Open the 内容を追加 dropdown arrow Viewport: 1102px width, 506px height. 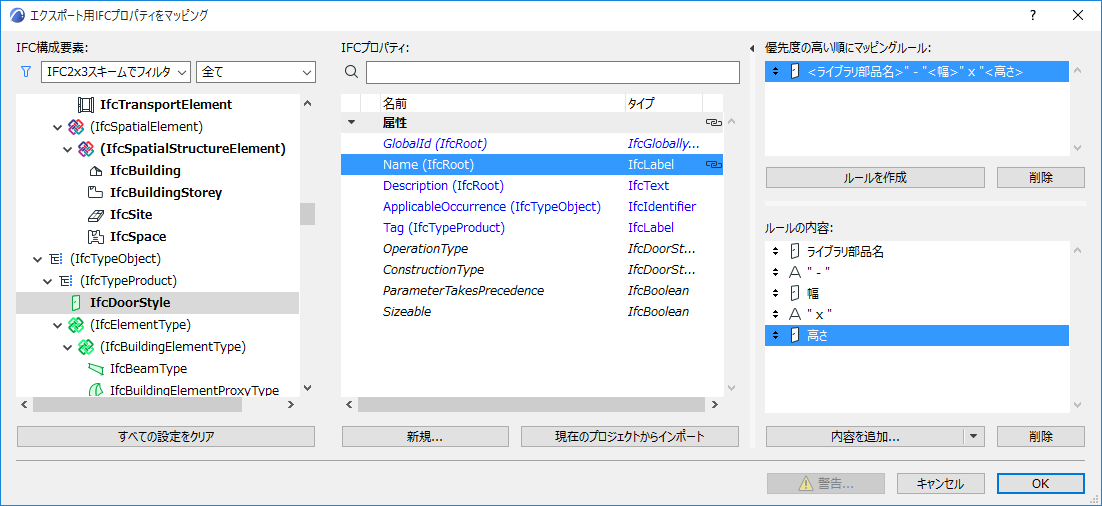click(973, 436)
